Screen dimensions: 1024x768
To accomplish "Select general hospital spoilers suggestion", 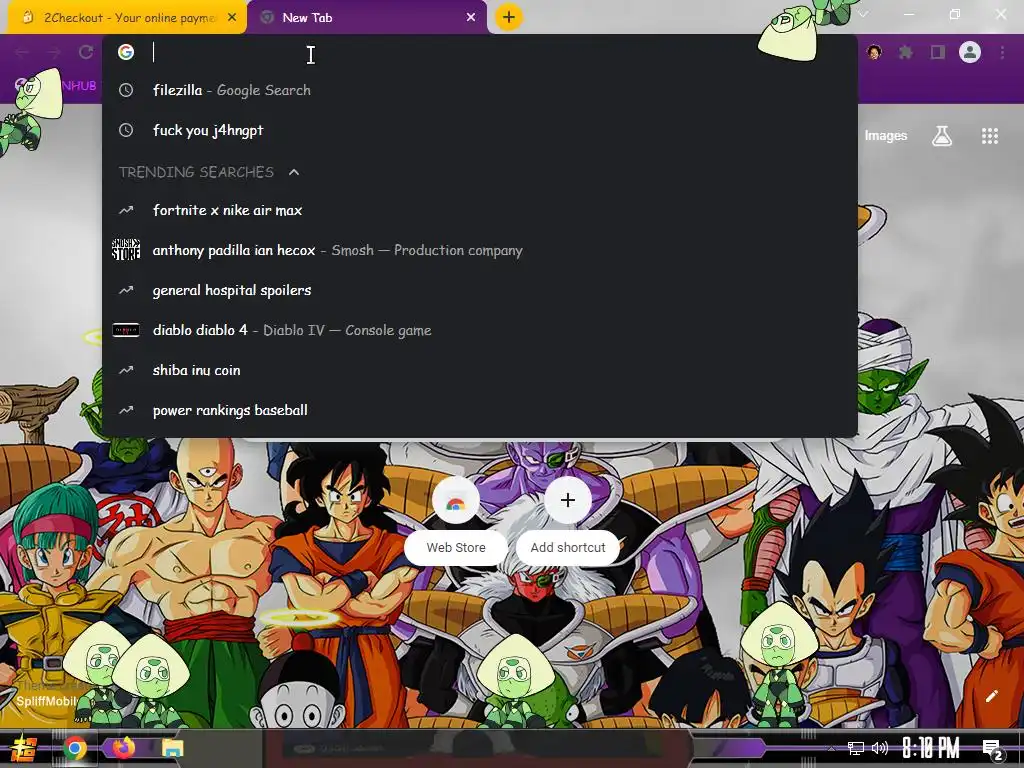I will click(480, 290).
